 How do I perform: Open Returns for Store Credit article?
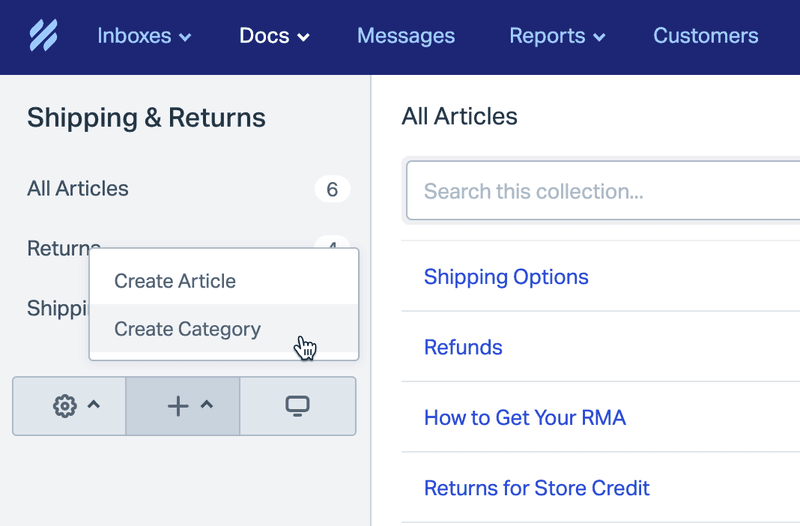tap(537, 488)
